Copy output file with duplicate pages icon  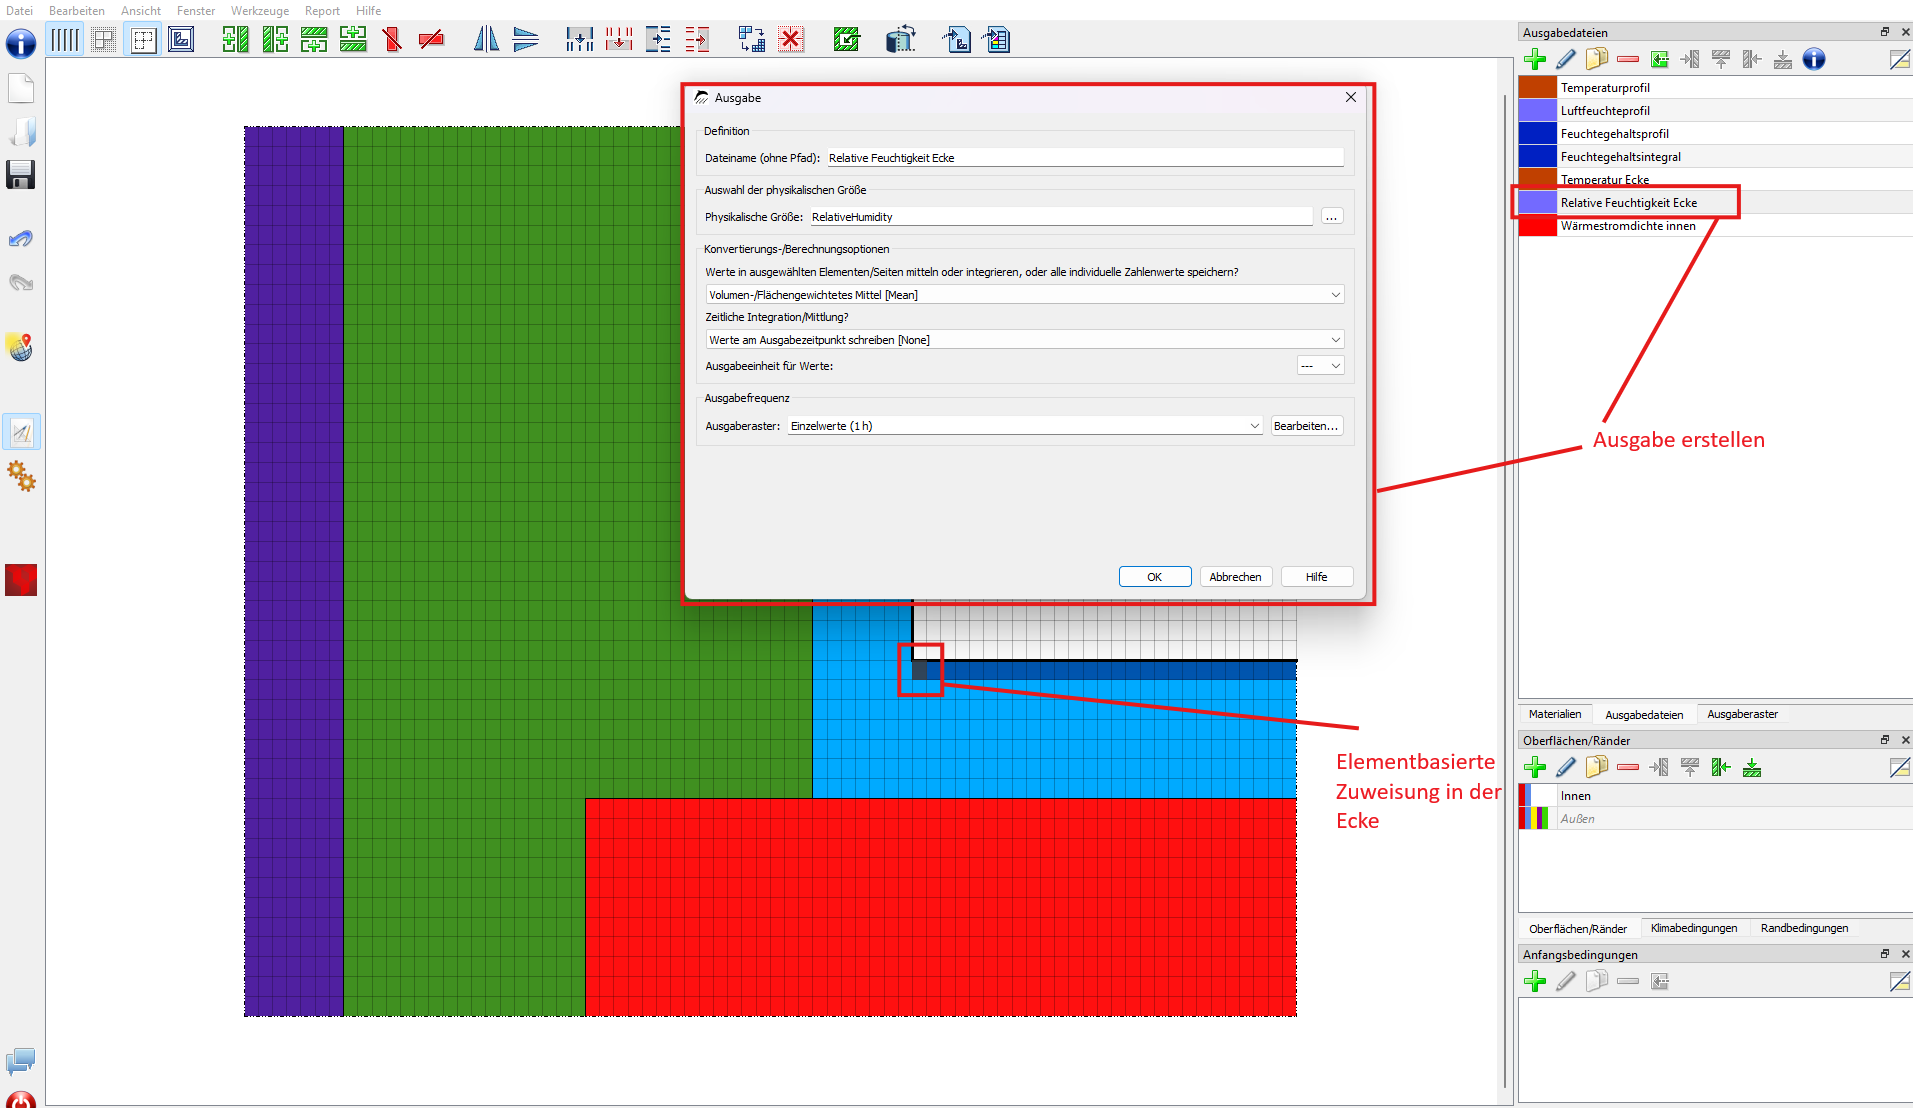coord(1597,60)
